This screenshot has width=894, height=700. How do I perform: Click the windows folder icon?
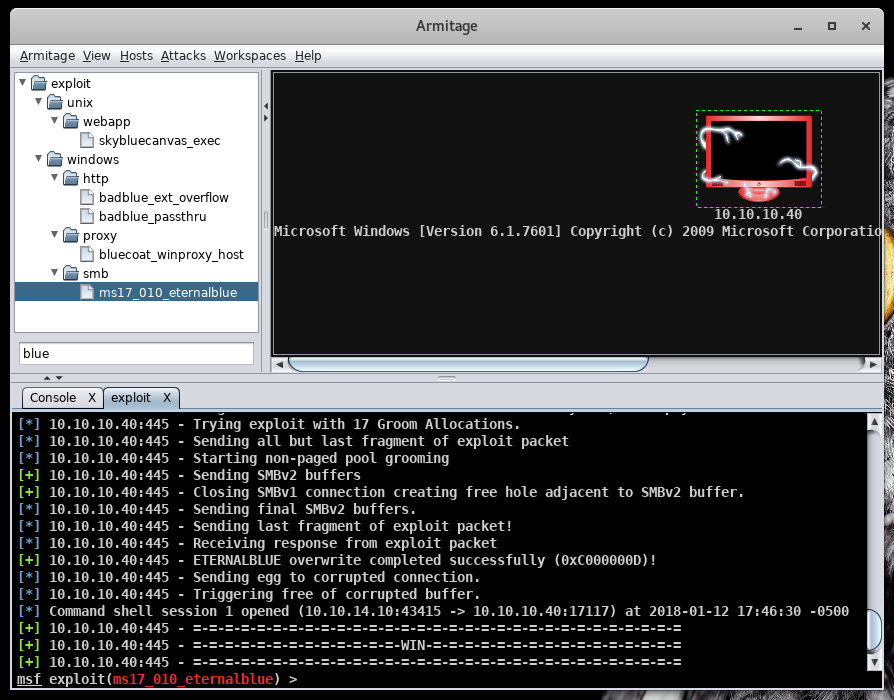(55, 159)
